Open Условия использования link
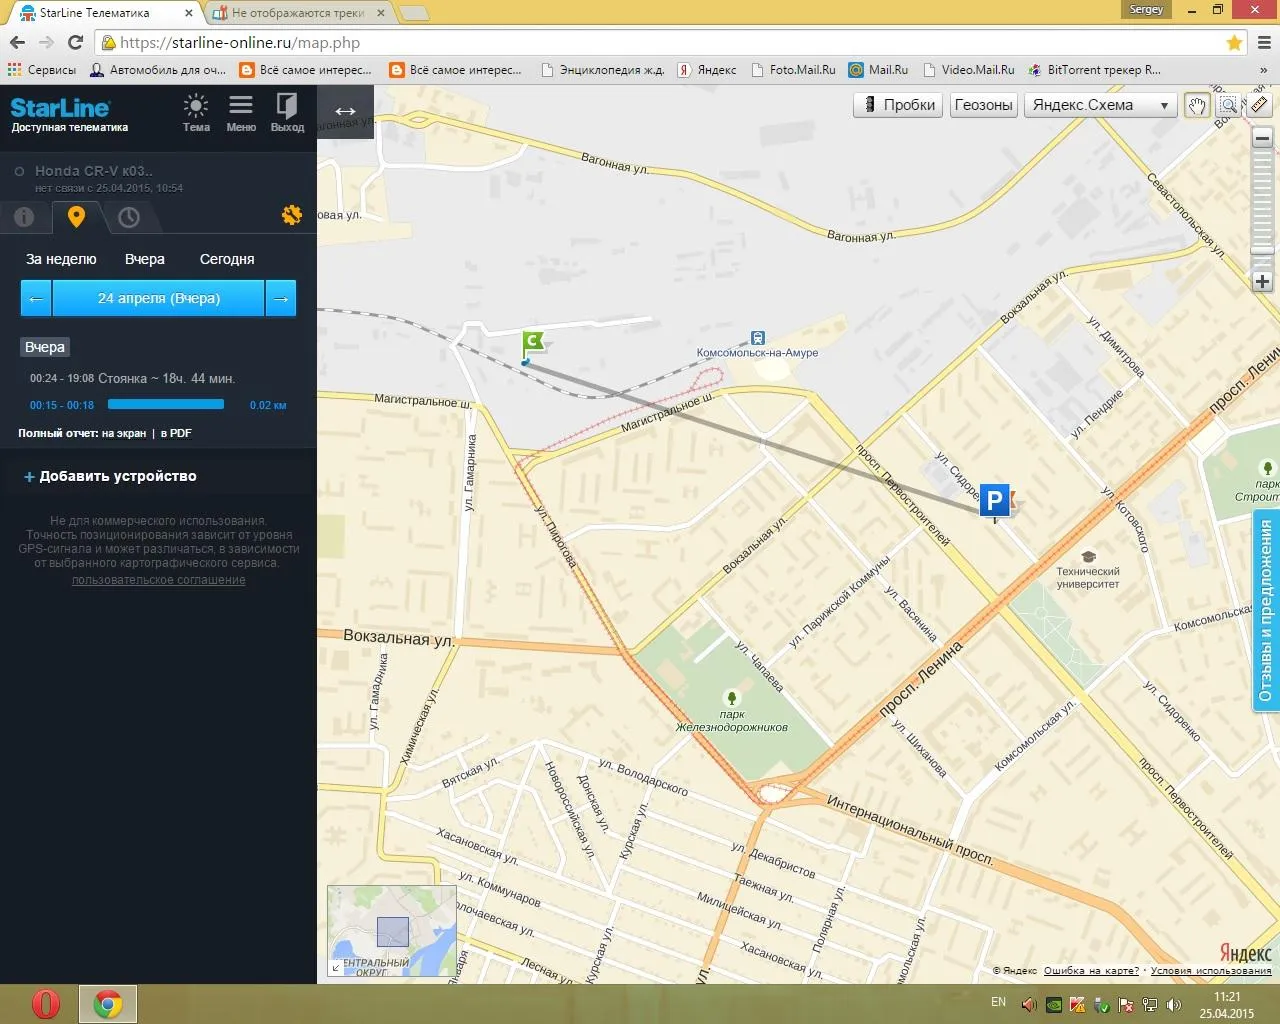 (1211, 970)
